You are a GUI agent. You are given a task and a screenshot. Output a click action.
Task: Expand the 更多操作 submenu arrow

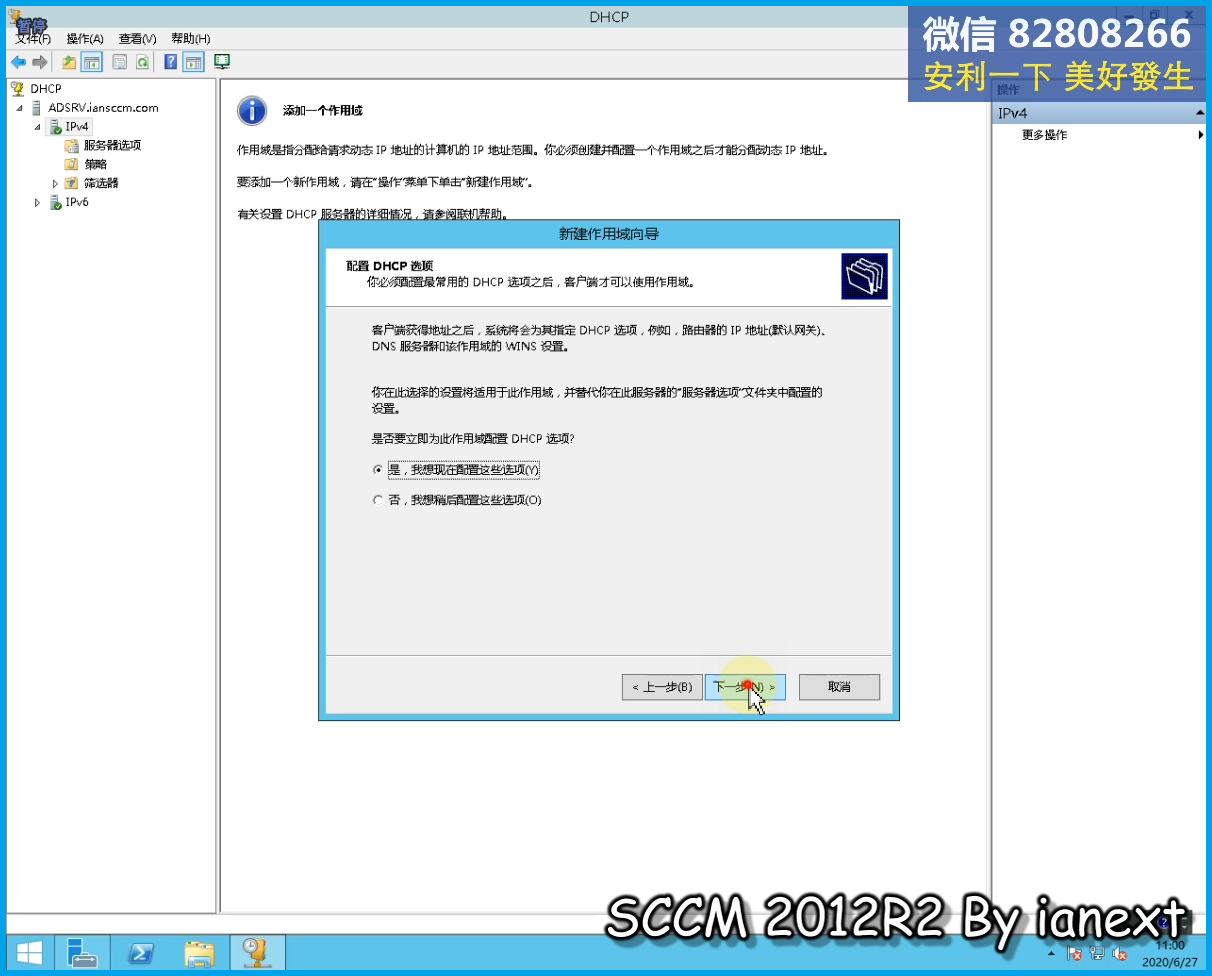(1200, 135)
